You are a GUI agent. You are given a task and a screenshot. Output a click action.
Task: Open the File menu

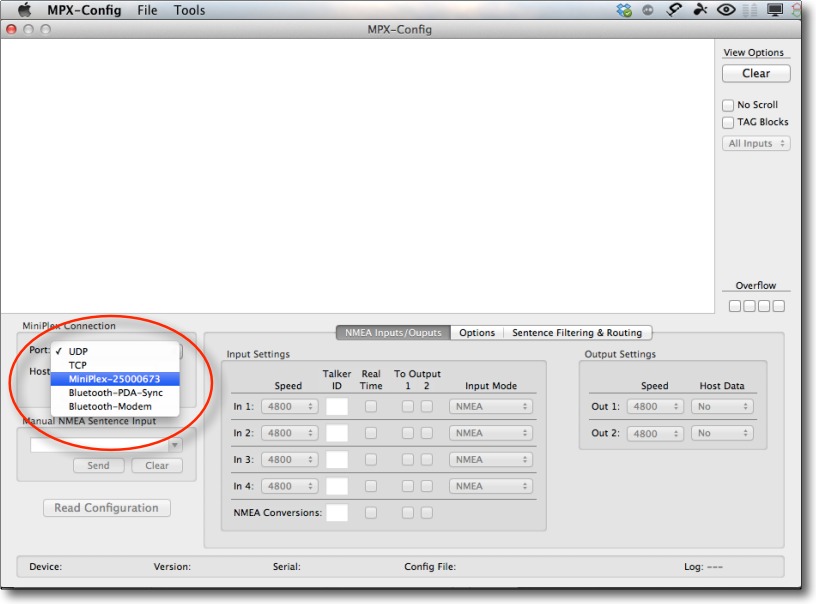click(147, 10)
